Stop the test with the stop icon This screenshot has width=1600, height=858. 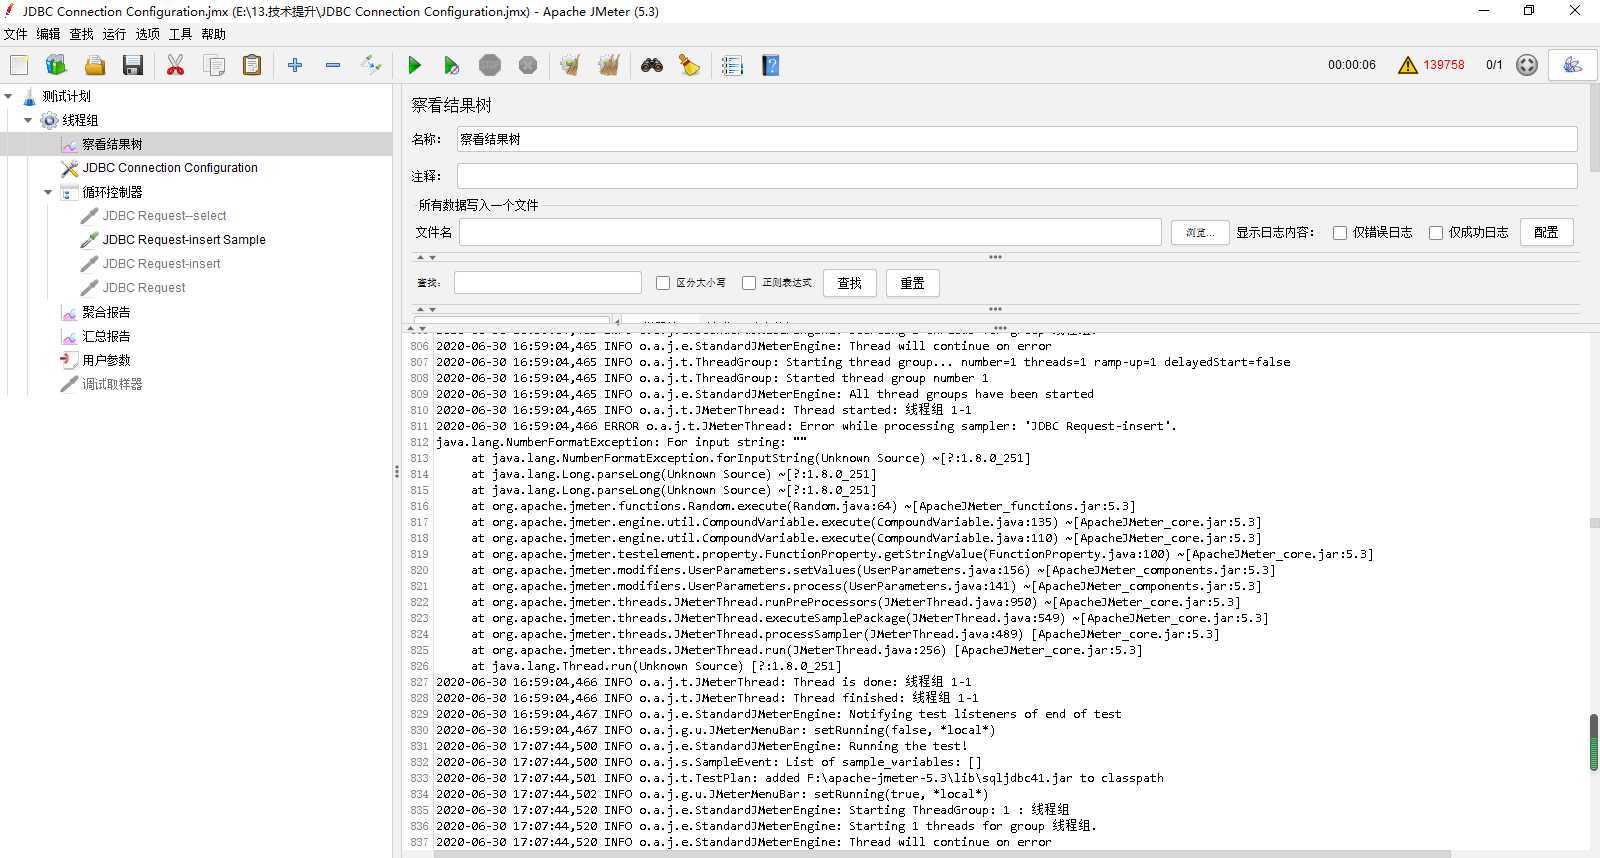point(489,65)
